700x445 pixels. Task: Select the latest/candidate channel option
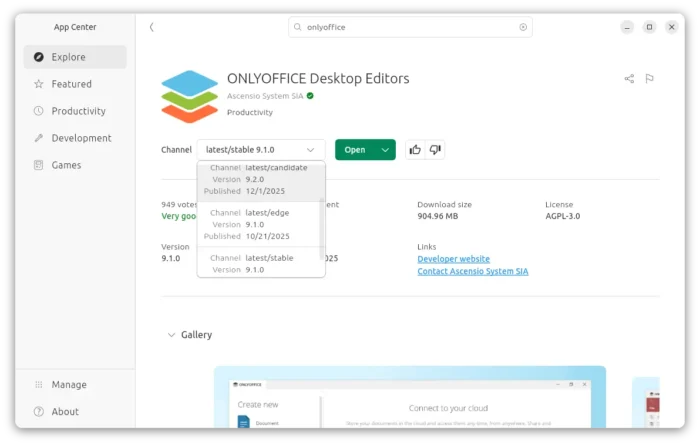(259, 179)
